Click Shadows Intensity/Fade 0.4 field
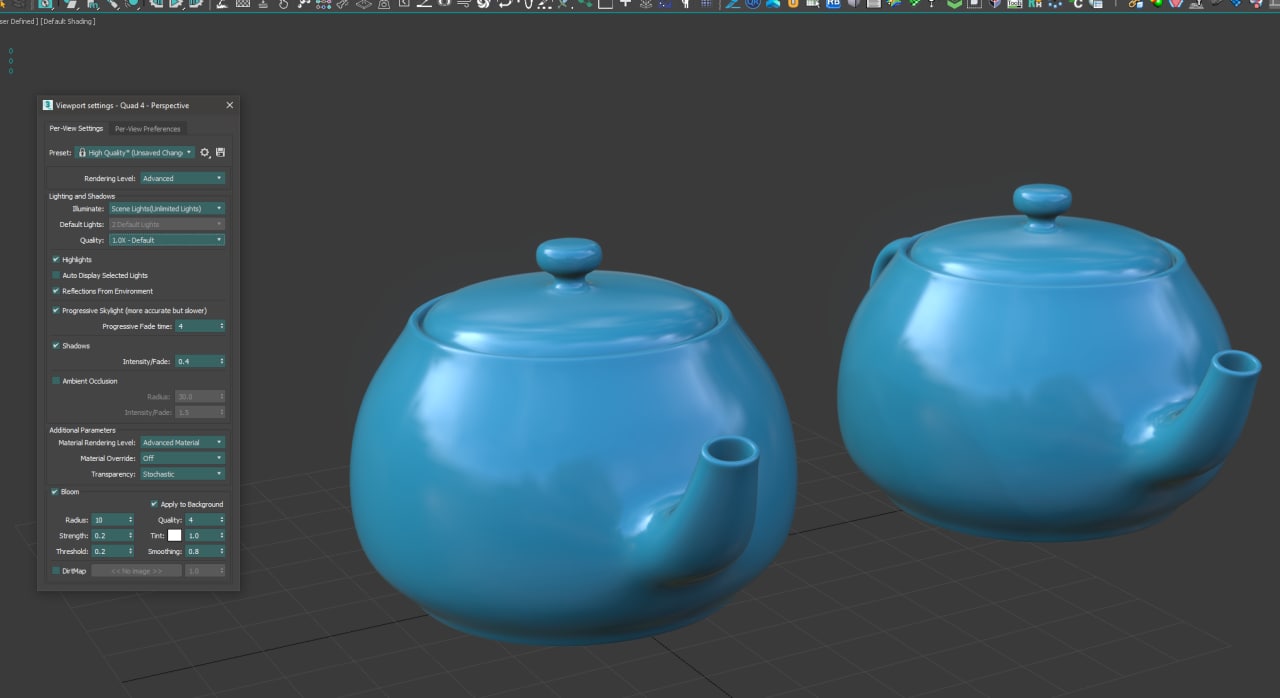 point(200,361)
